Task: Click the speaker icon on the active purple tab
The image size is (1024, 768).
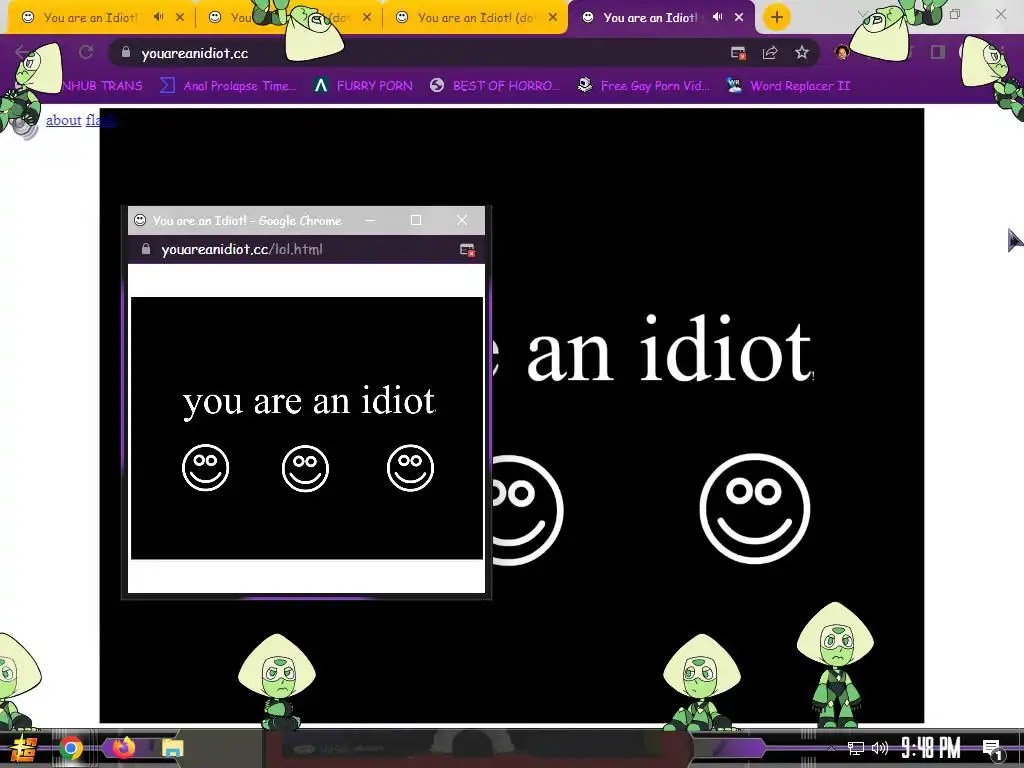Action: 717,18
